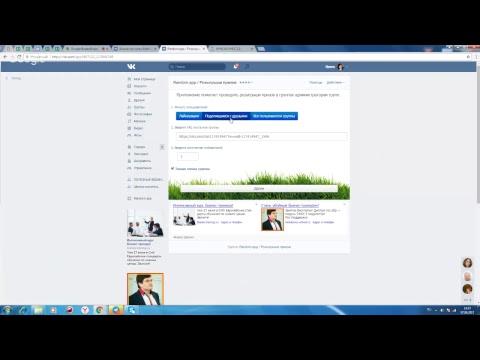This screenshot has height=360, width=480.
Task: Toggle the only group members checkbox
Action: tap(172, 169)
